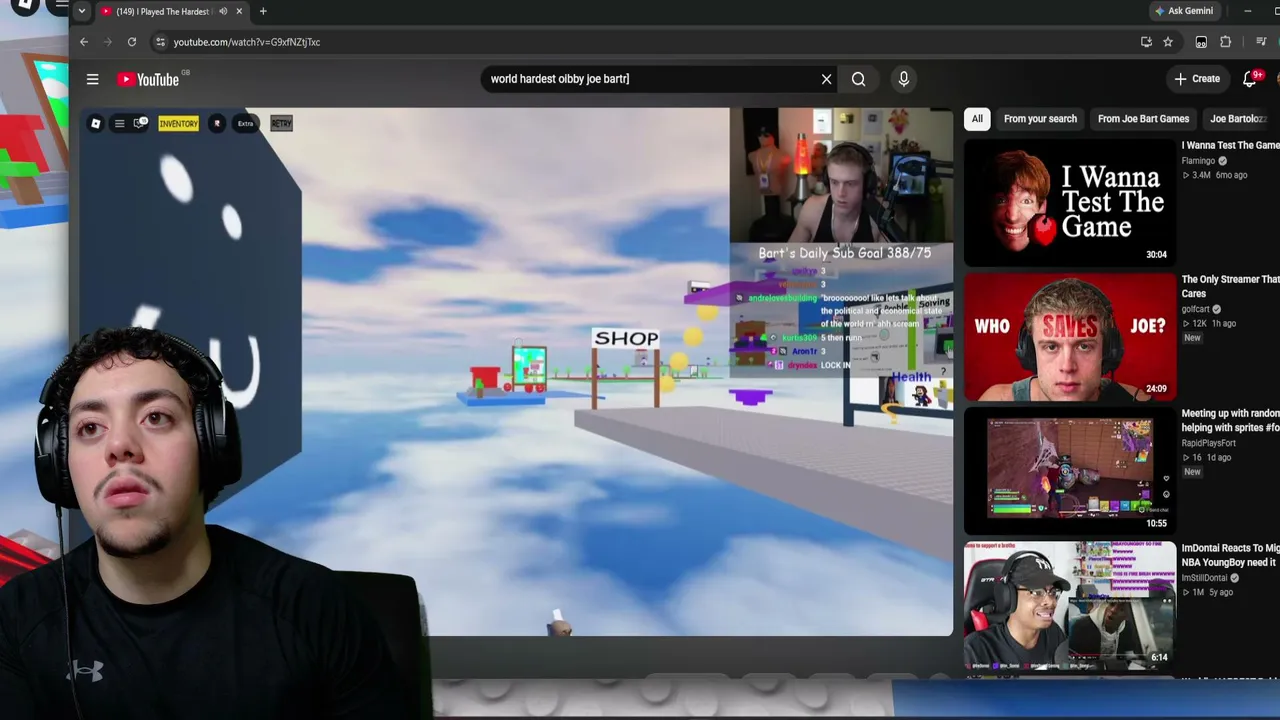
Task: Expand the browser tab search dropdown
Action: pyautogui.click(x=82, y=11)
